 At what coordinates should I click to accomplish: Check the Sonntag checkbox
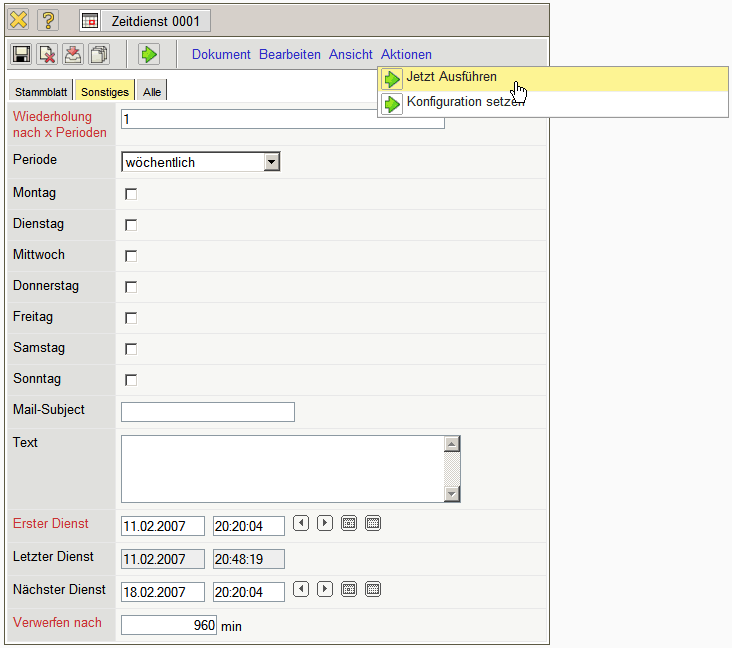coord(130,380)
